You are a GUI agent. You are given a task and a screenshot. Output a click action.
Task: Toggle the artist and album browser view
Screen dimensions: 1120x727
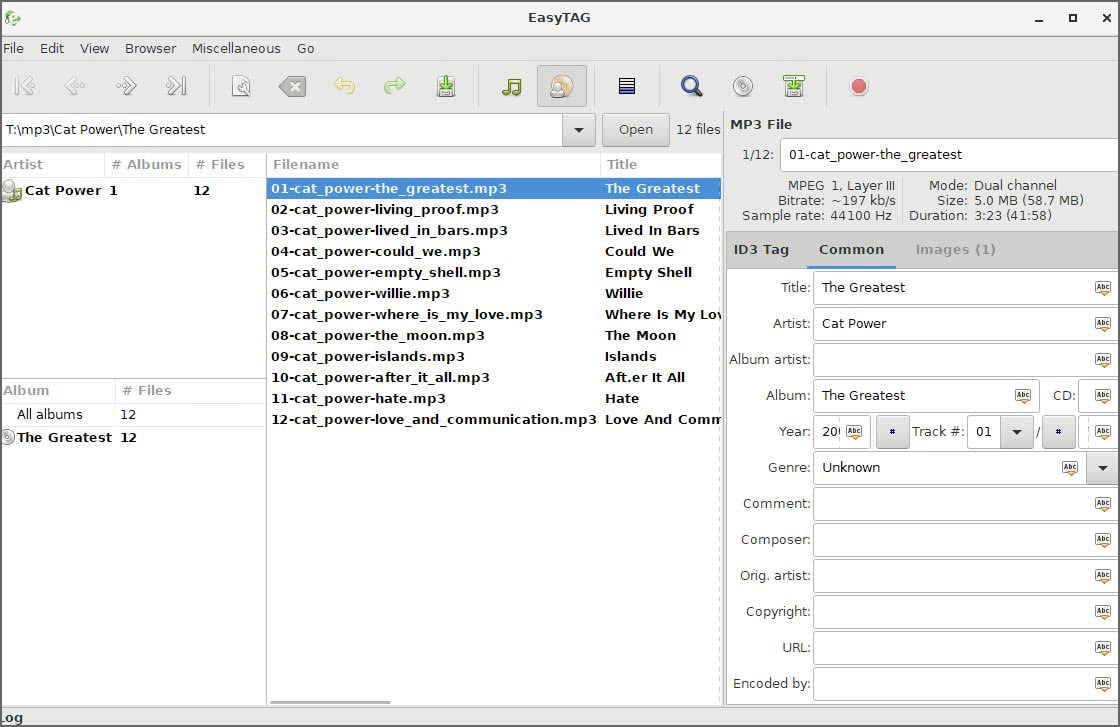tap(561, 87)
